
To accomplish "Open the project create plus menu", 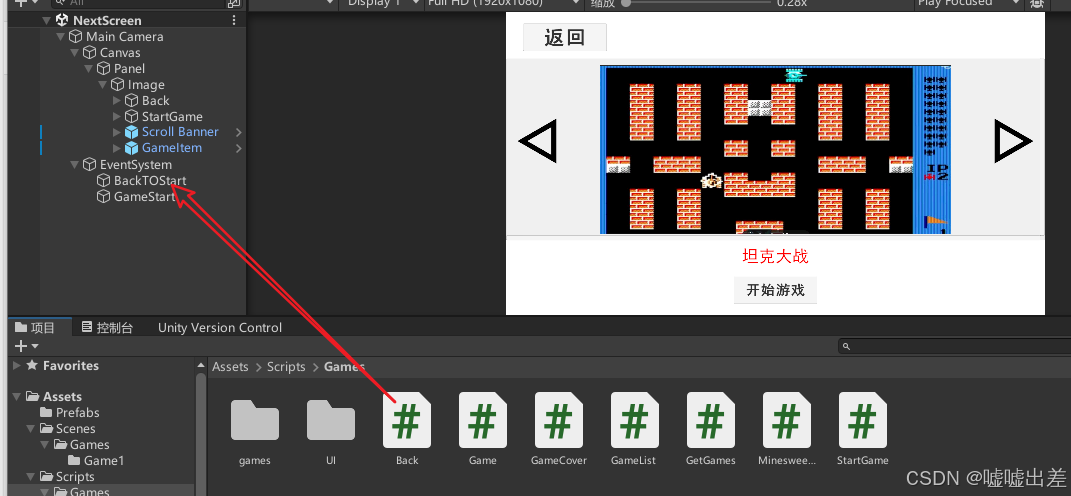I will tap(27, 346).
